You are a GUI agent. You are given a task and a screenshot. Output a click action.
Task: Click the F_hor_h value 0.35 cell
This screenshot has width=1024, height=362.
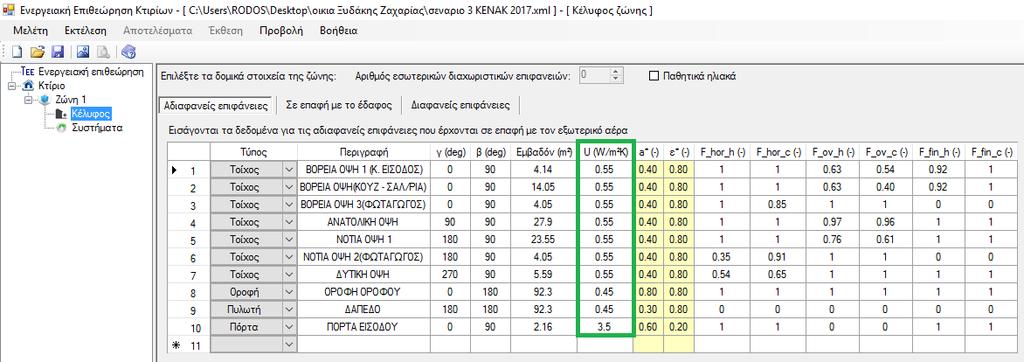click(x=722, y=257)
